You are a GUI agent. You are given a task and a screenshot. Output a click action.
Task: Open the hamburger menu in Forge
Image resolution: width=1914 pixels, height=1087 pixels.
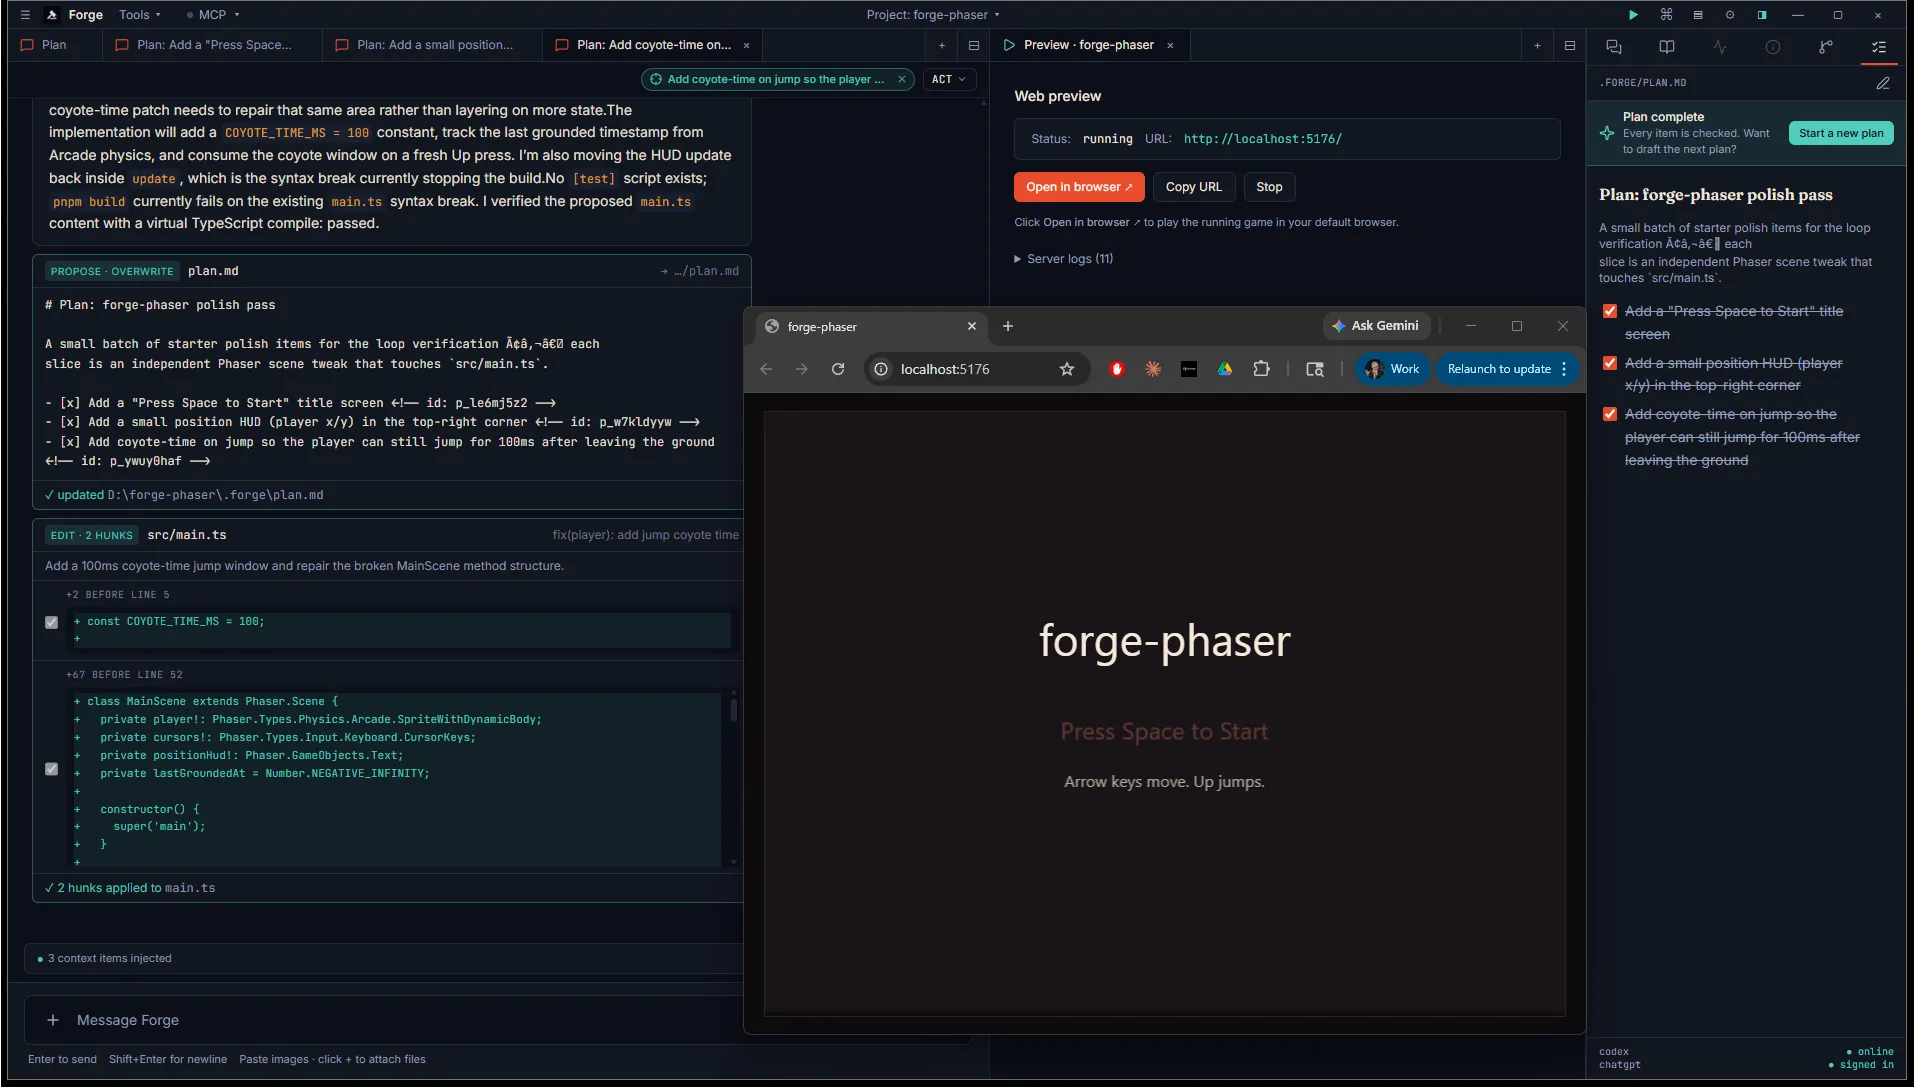[26, 15]
